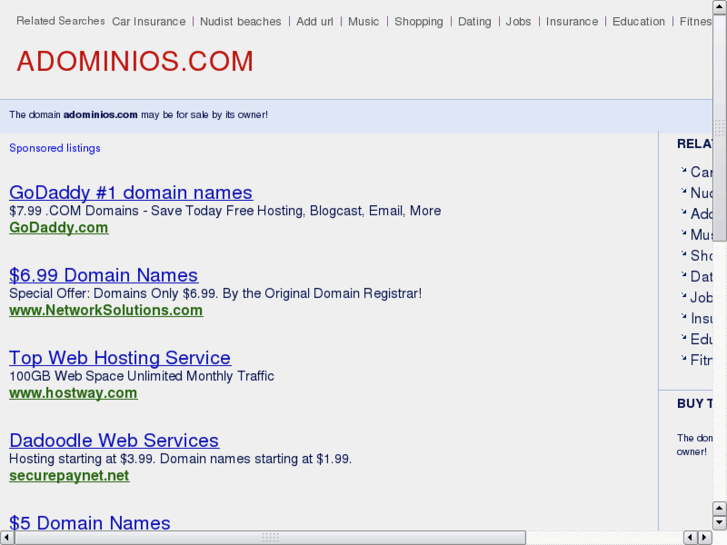Click the vertical scrollbar down arrow at bottom
Viewport: 727px width, 545px height.
tap(719, 523)
